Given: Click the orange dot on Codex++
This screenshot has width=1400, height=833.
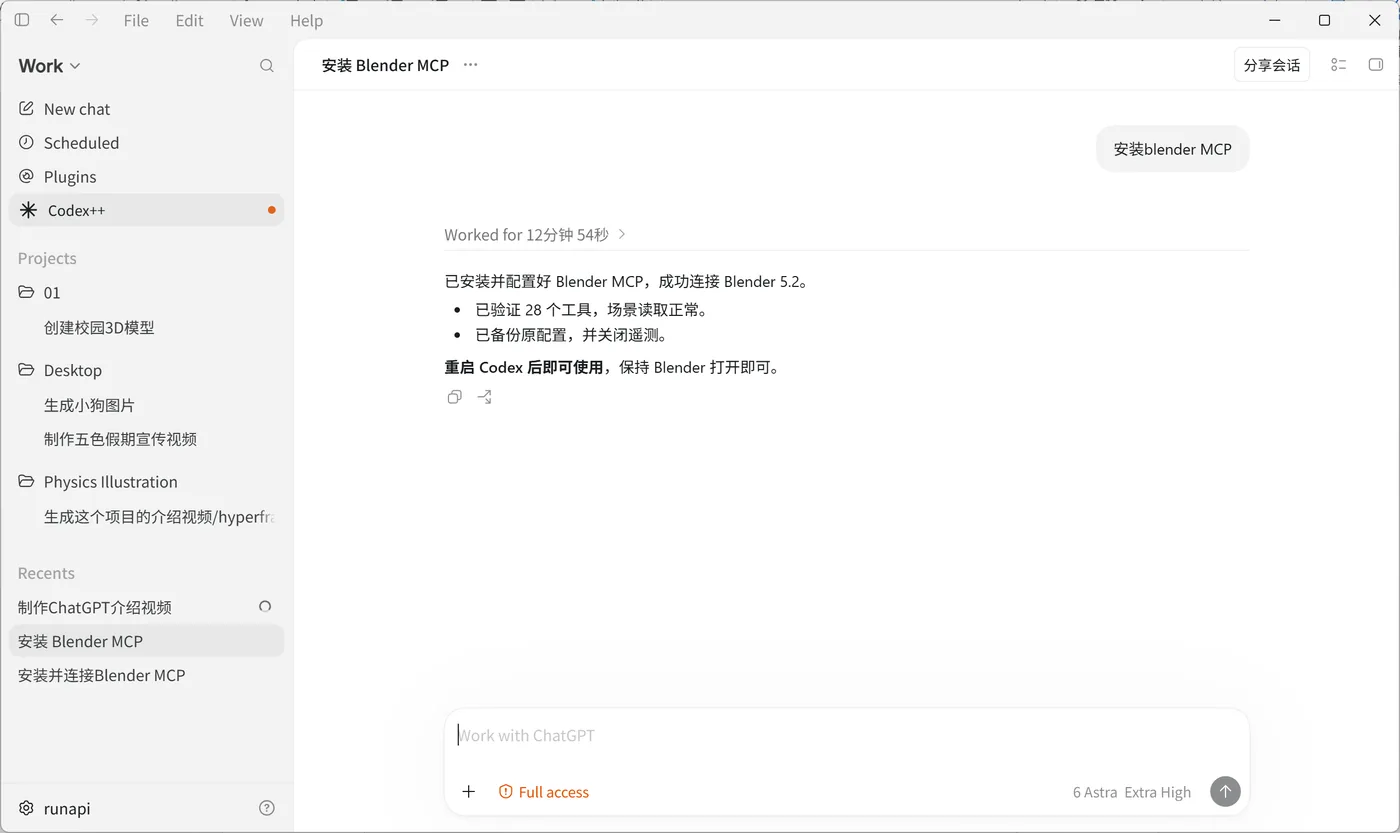Looking at the screenshot, I should click(x=272, y=210).
